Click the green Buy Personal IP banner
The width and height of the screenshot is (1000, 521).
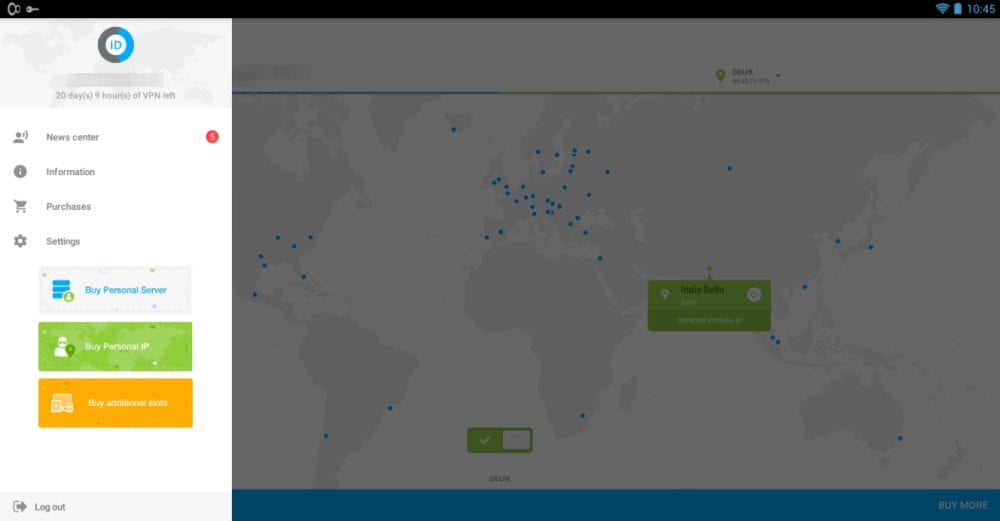click(115, 347)
